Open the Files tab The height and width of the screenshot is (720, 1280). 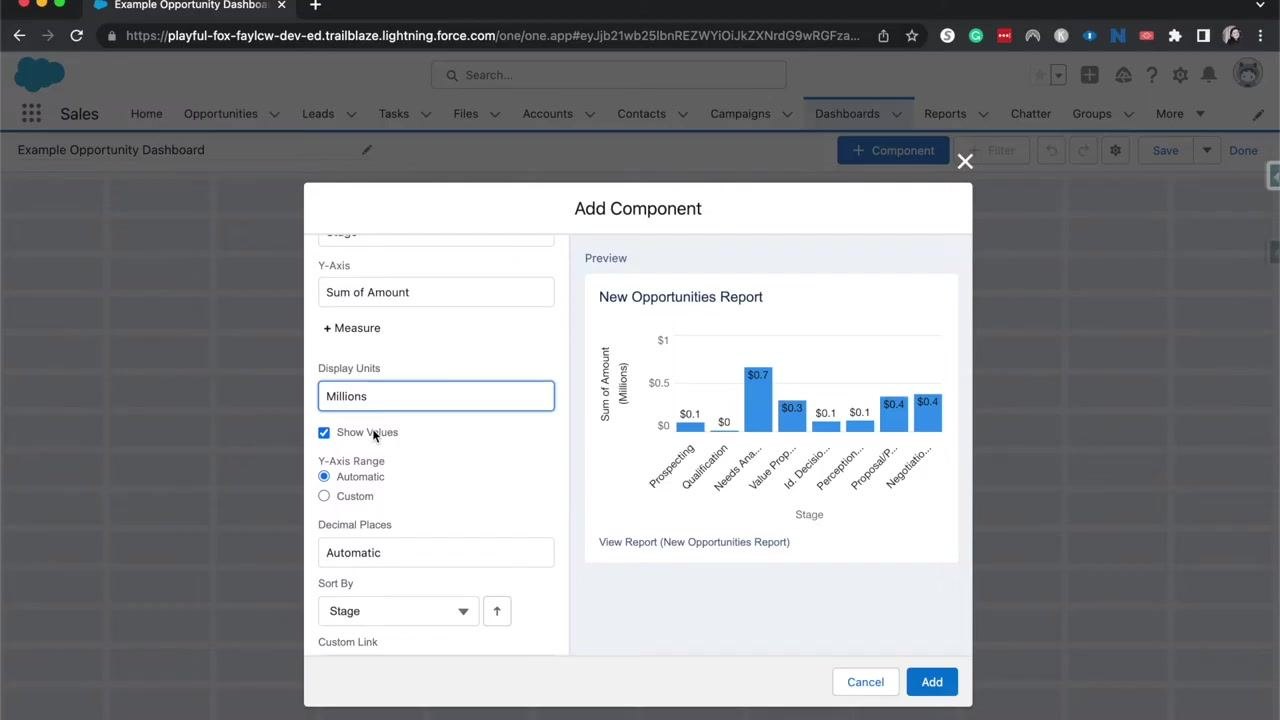(x=466, y=114)
